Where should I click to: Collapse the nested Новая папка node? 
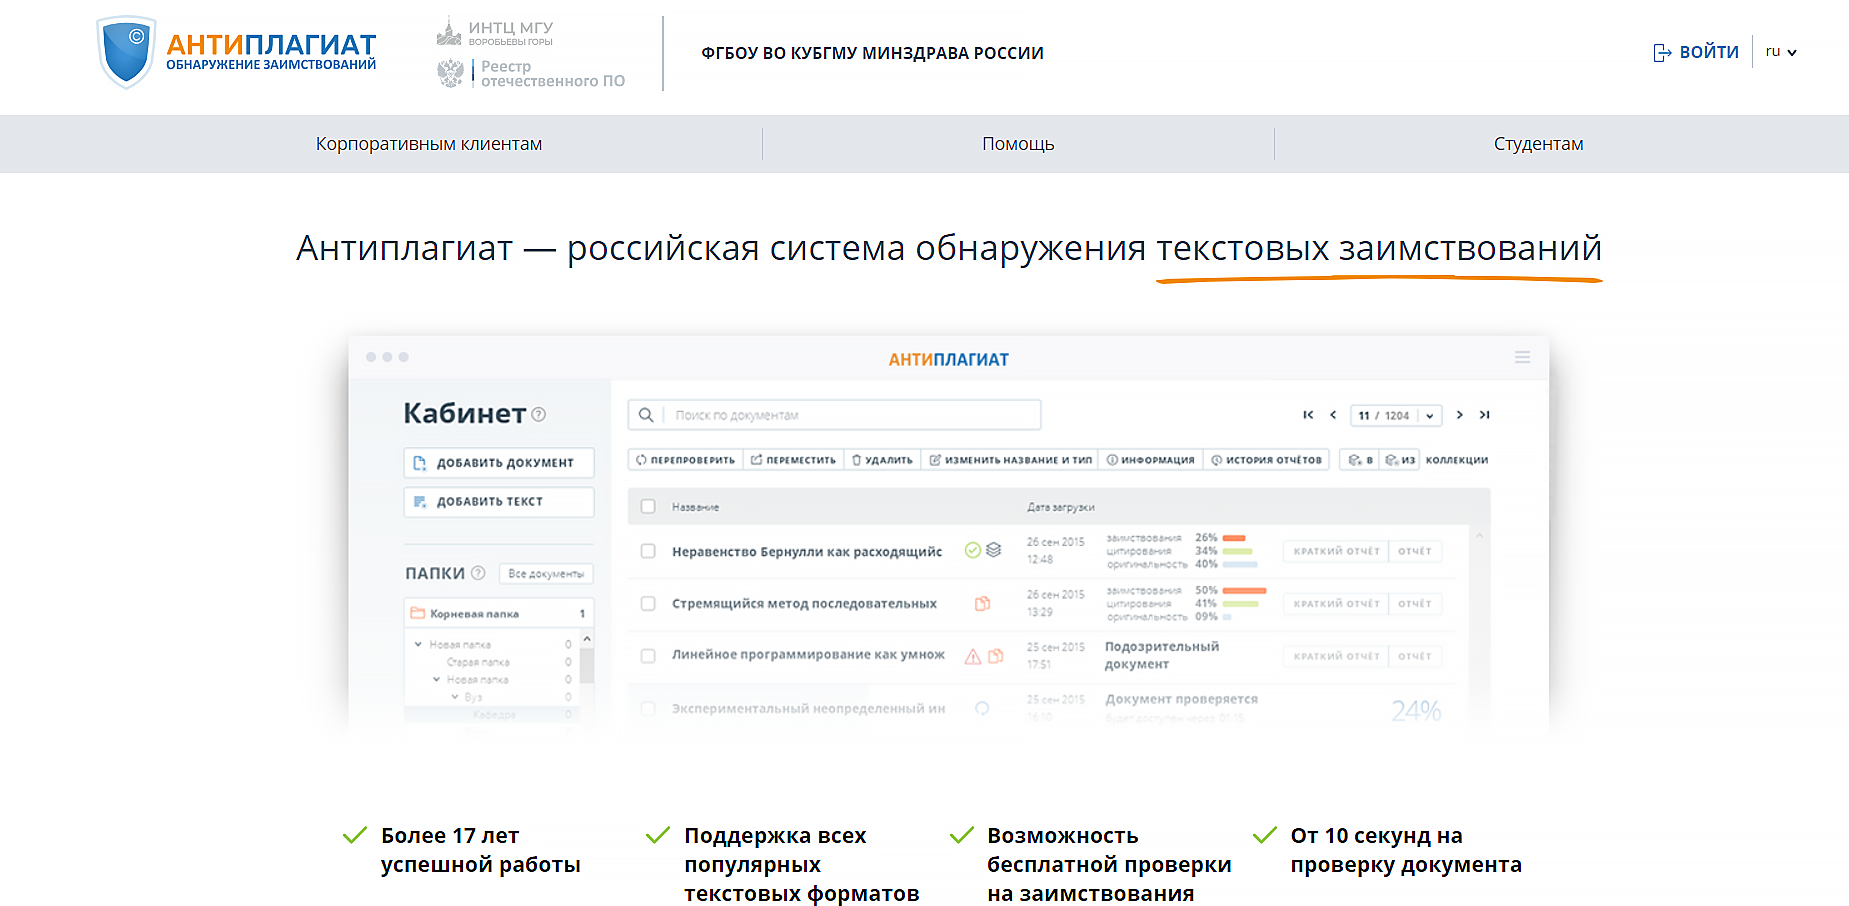[x=436, y=679]
